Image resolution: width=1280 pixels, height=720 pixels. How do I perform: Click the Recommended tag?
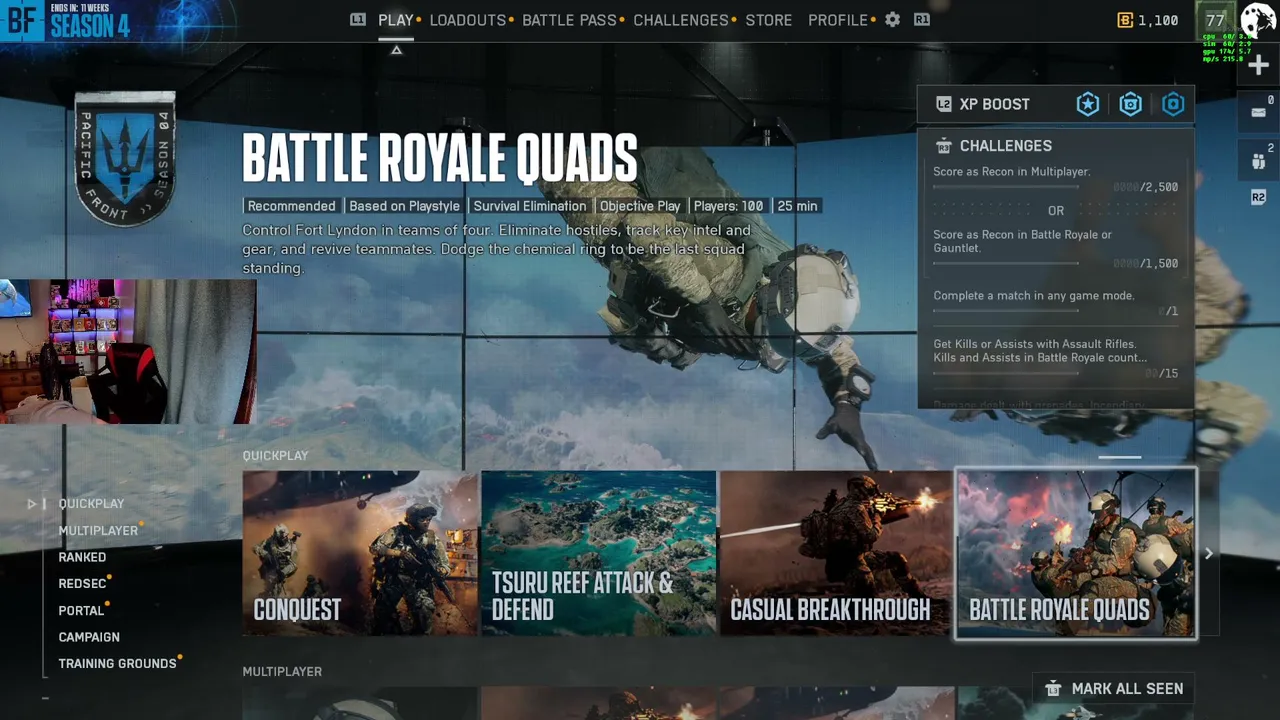coord(292,206)
